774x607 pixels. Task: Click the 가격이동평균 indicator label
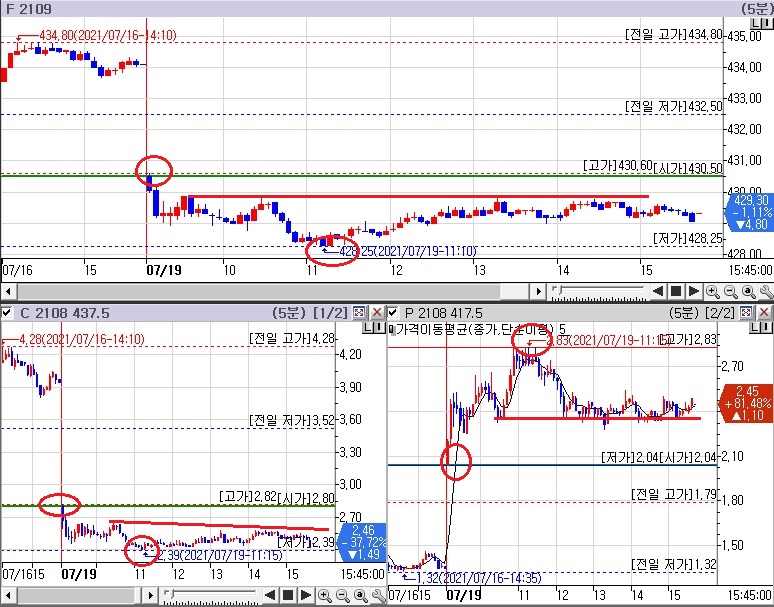tap(477, 329)
